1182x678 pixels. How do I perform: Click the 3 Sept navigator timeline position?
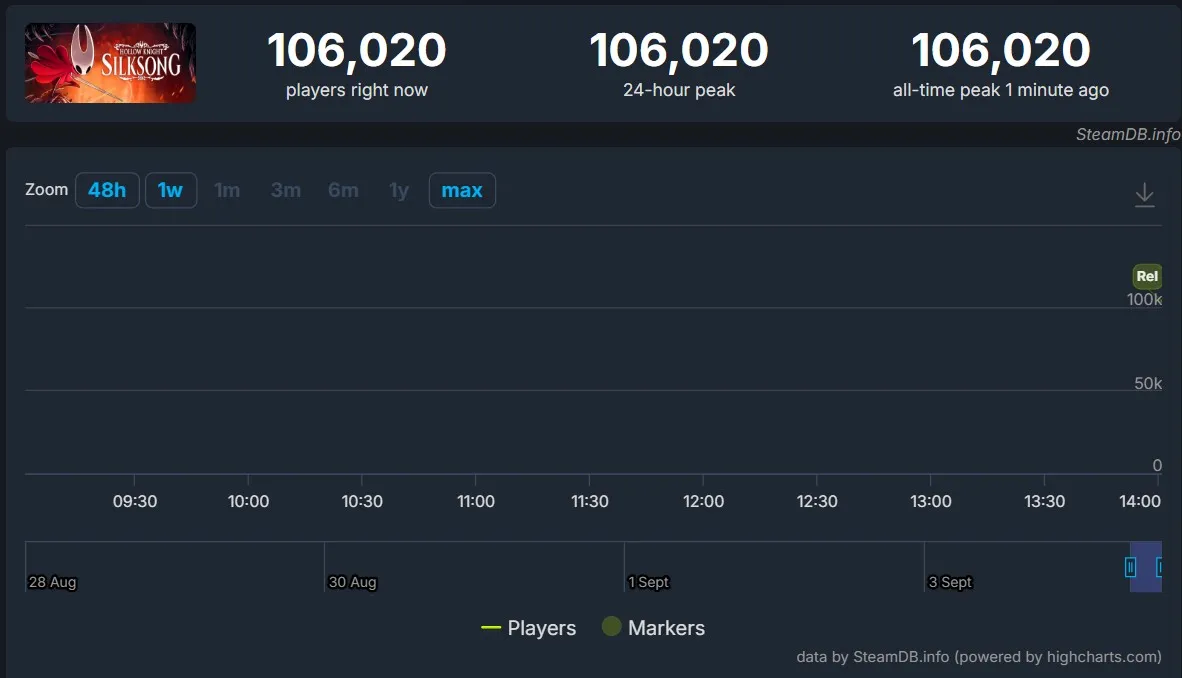tap(950, 582)
